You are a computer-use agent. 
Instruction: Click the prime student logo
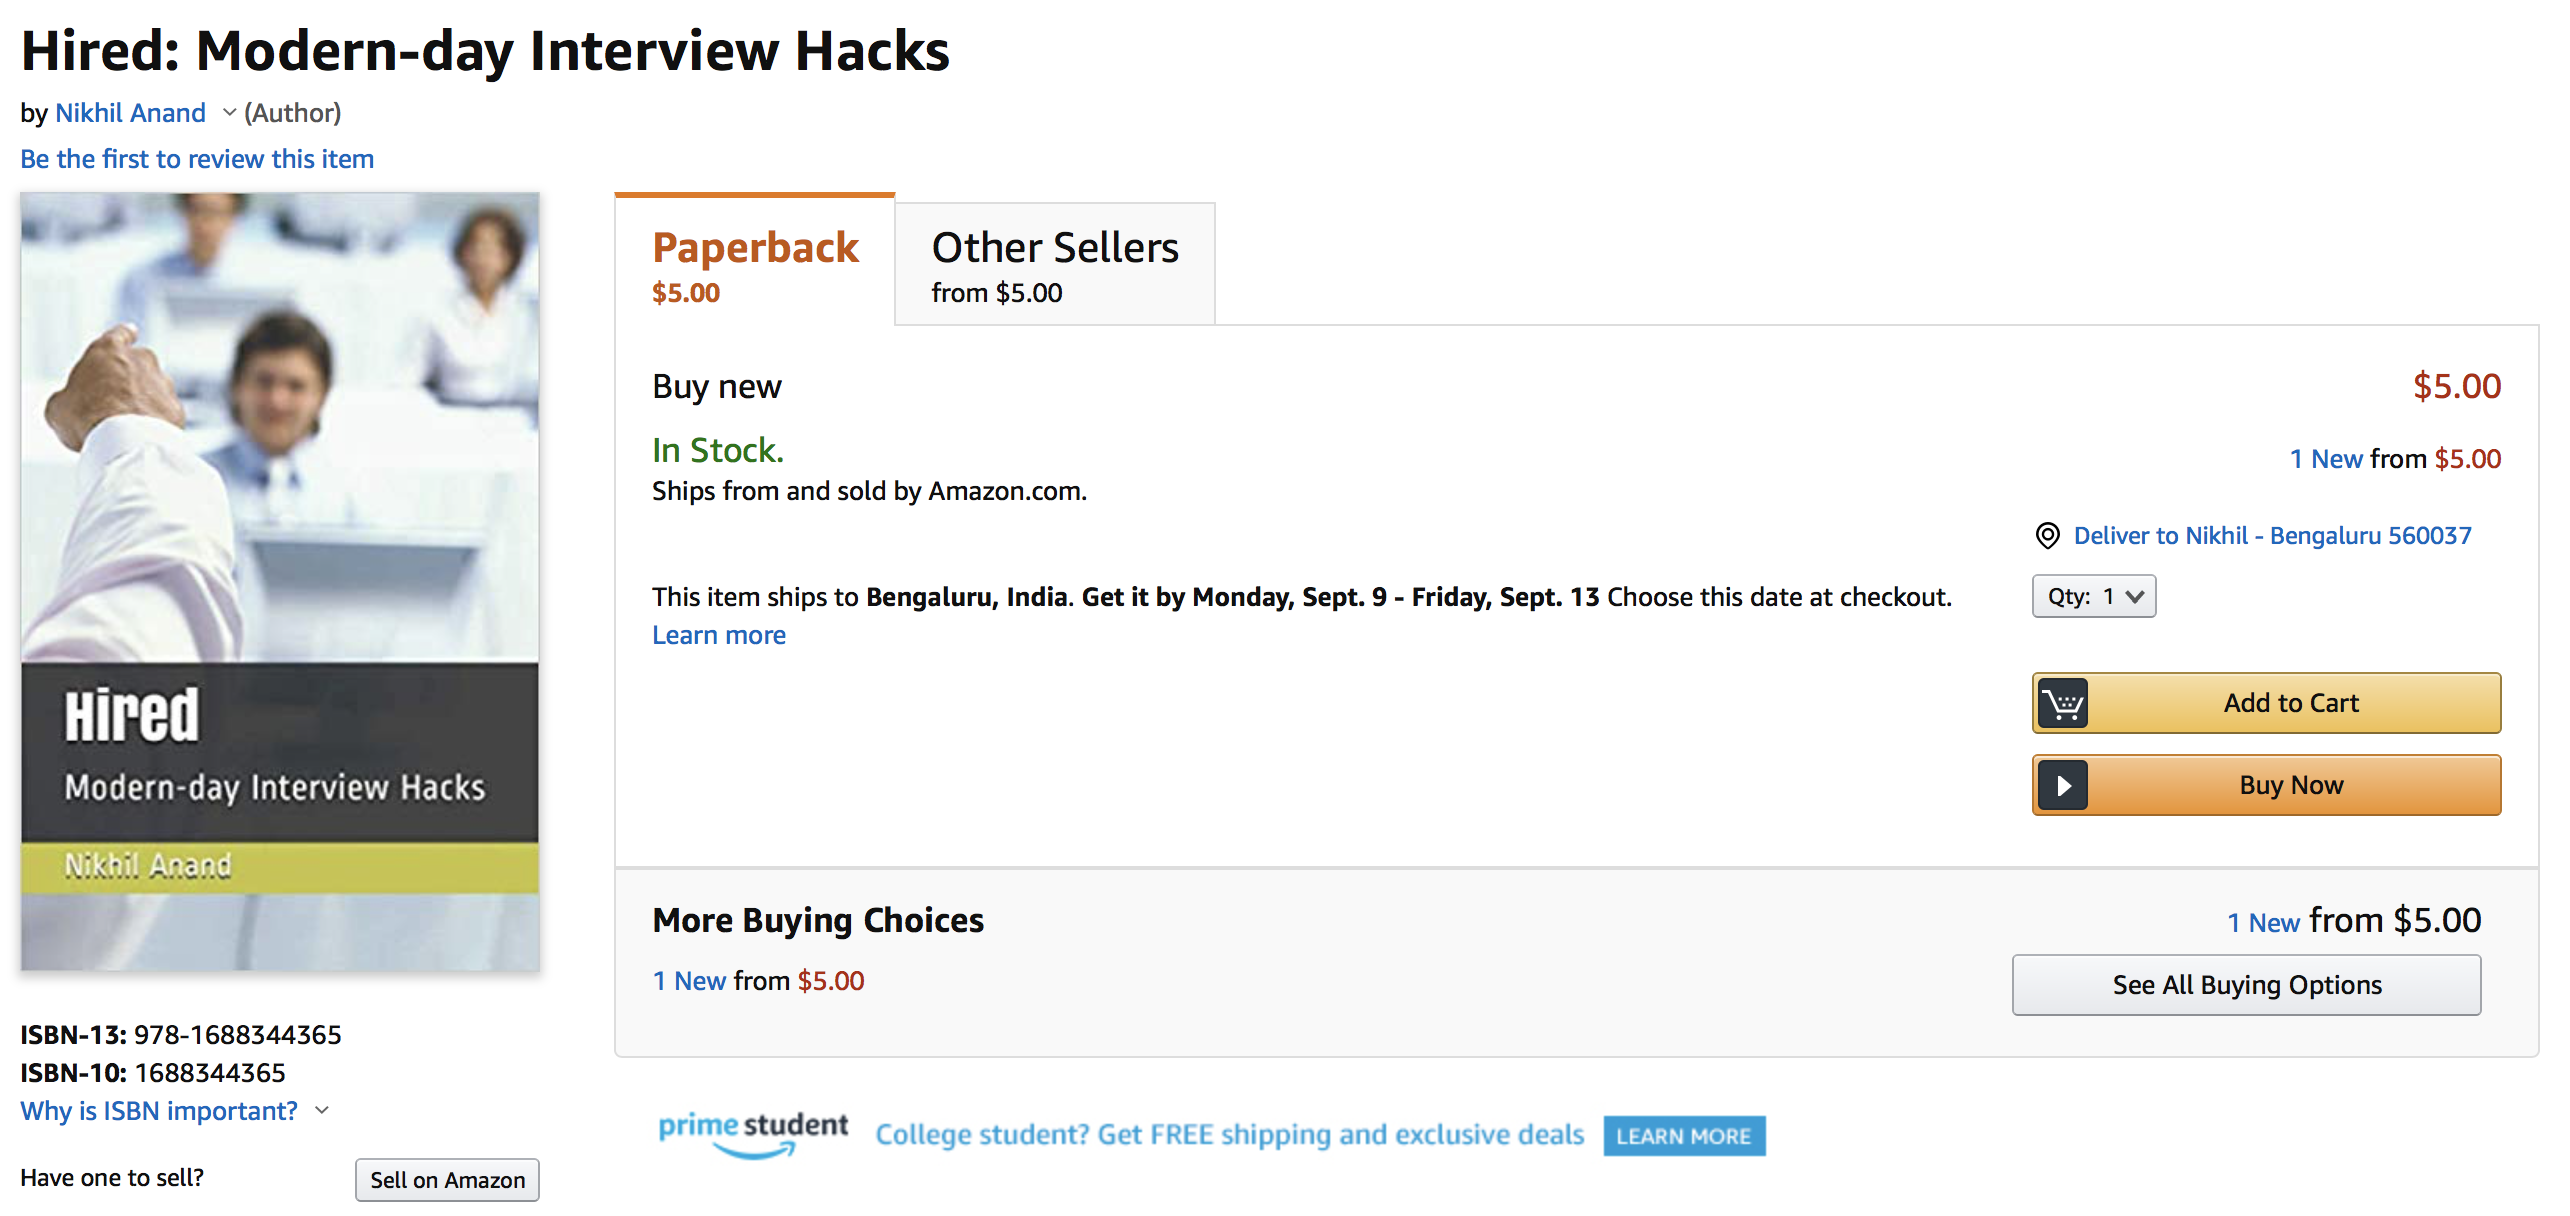(752, 1134)
